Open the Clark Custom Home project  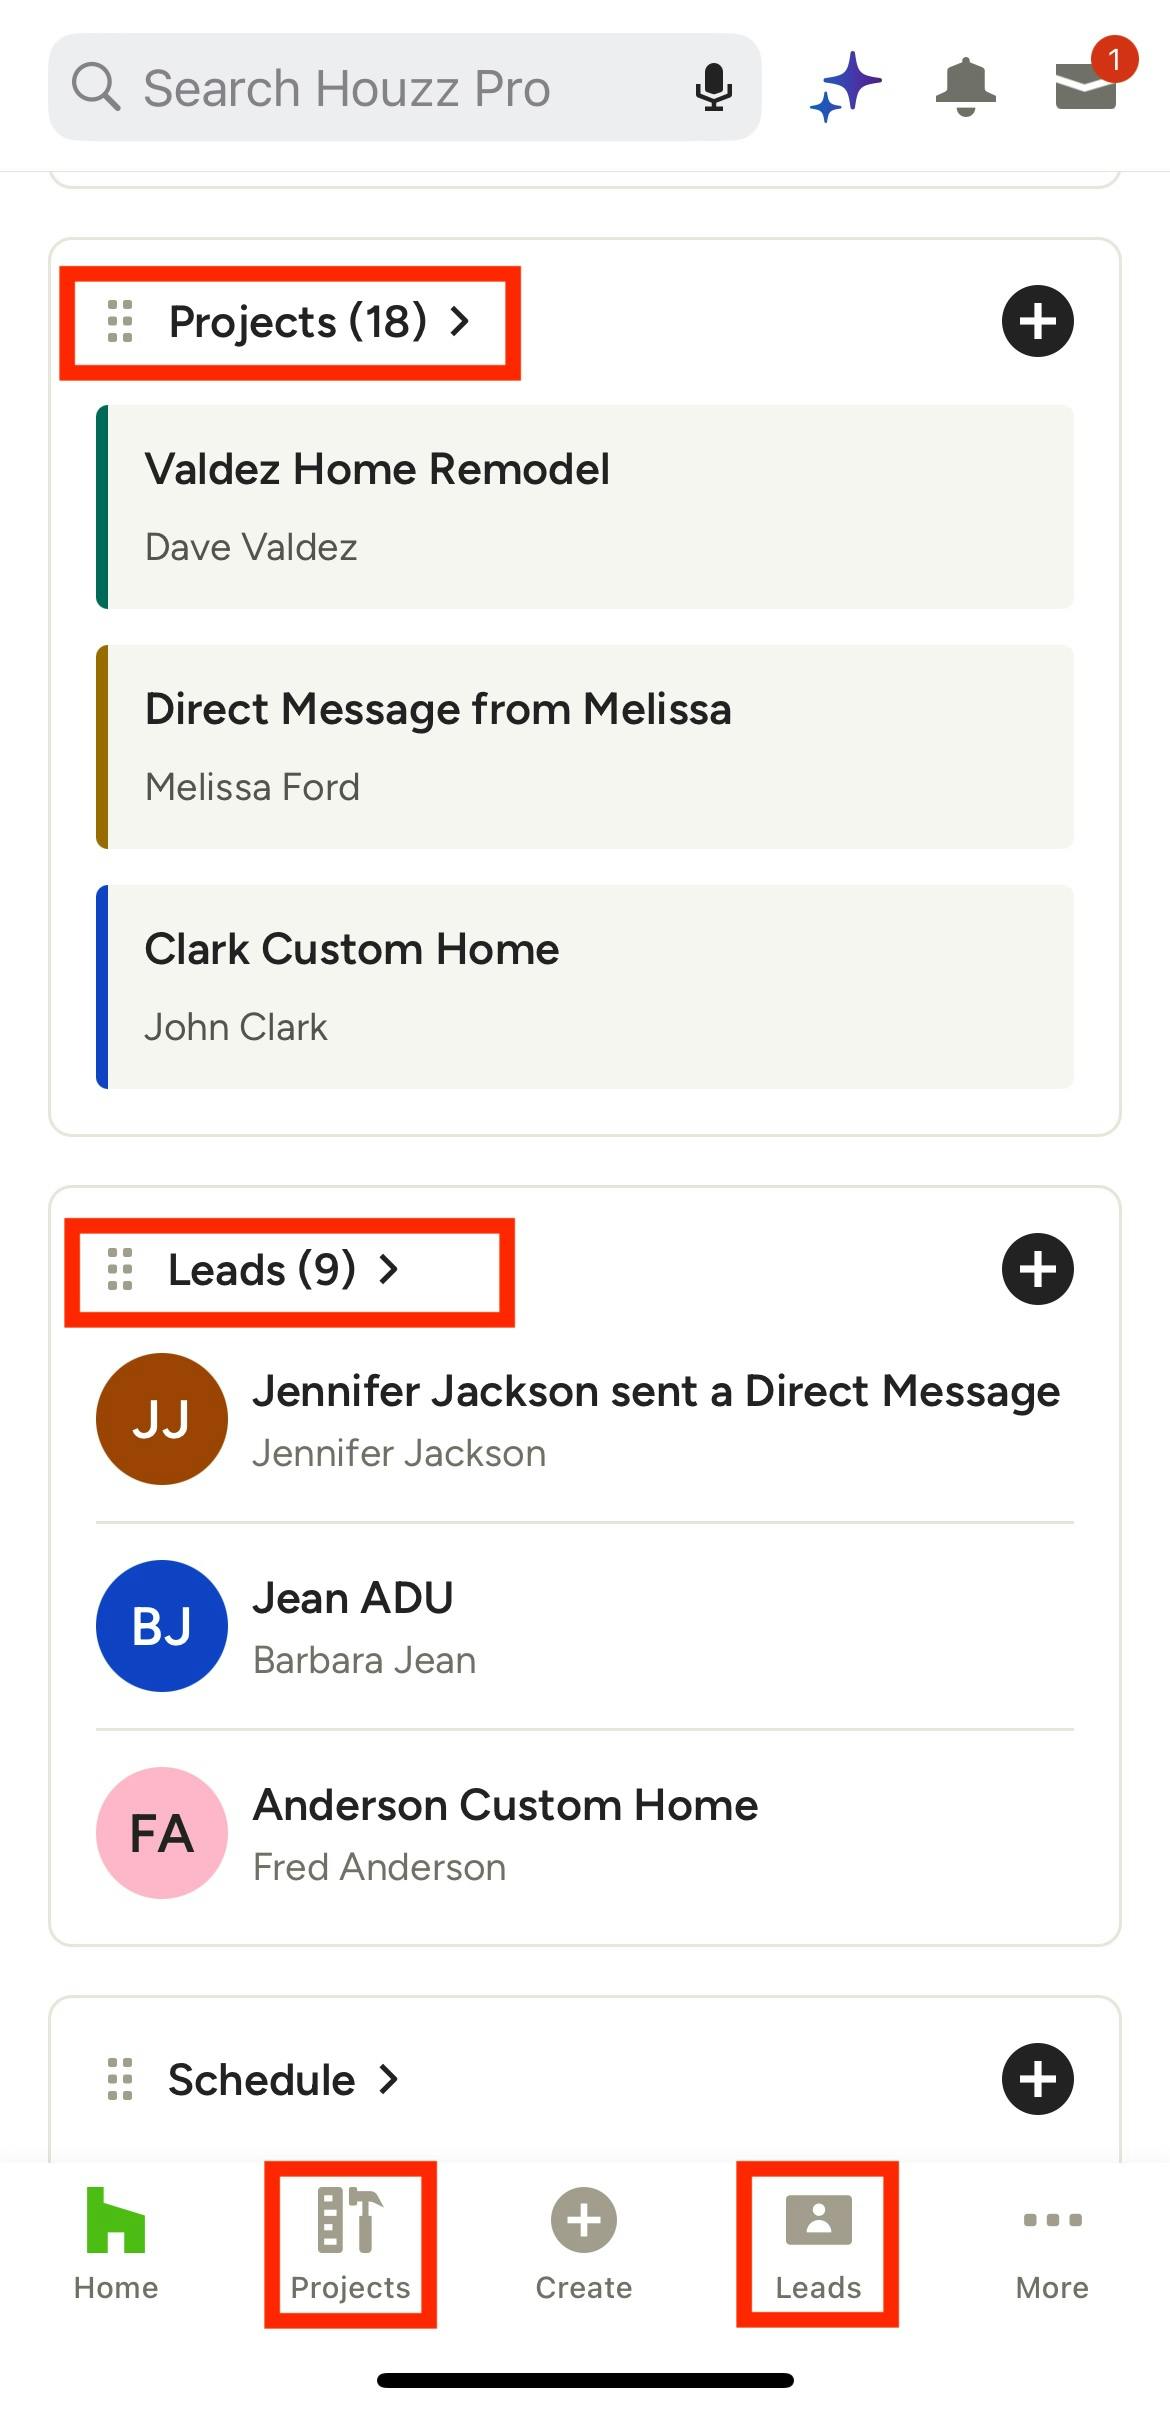(x=585, y=986)
